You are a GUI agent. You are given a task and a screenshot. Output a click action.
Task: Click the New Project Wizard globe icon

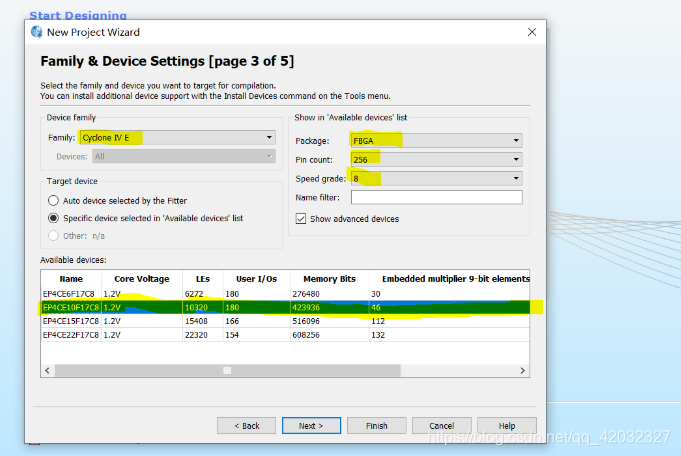(x=36, y=32)
